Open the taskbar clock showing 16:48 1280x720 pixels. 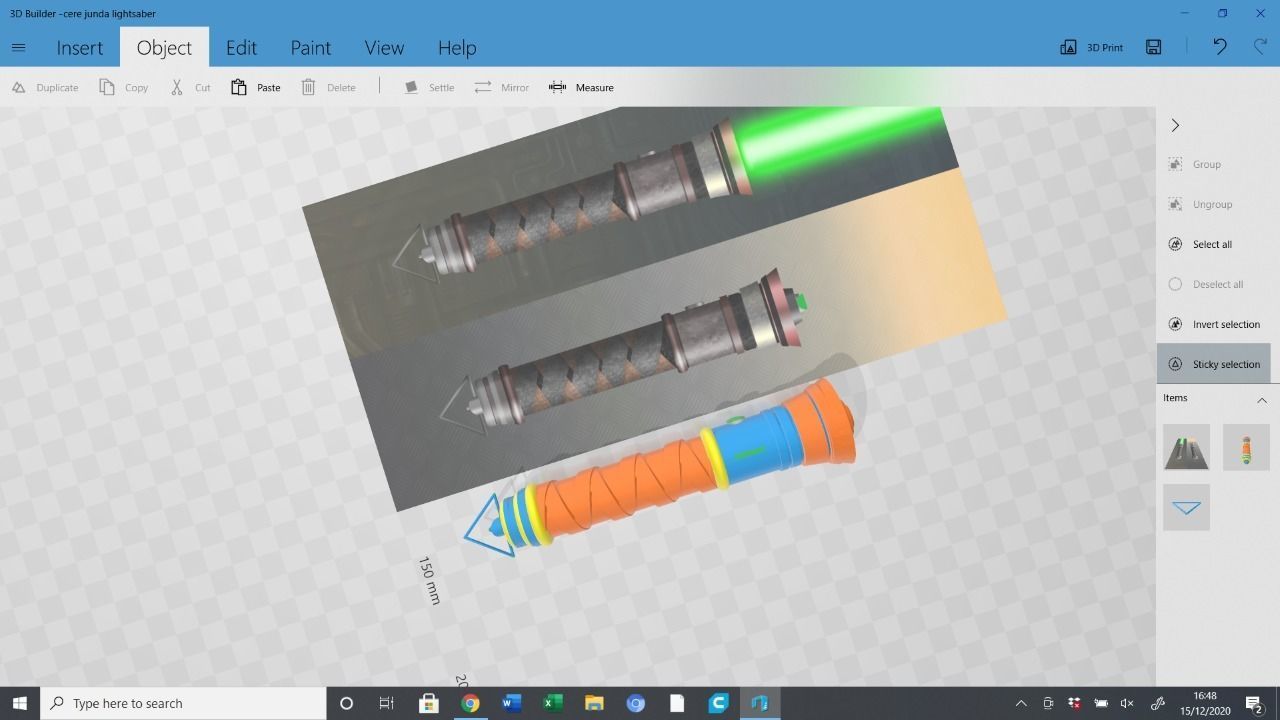tap(1205, 703)
